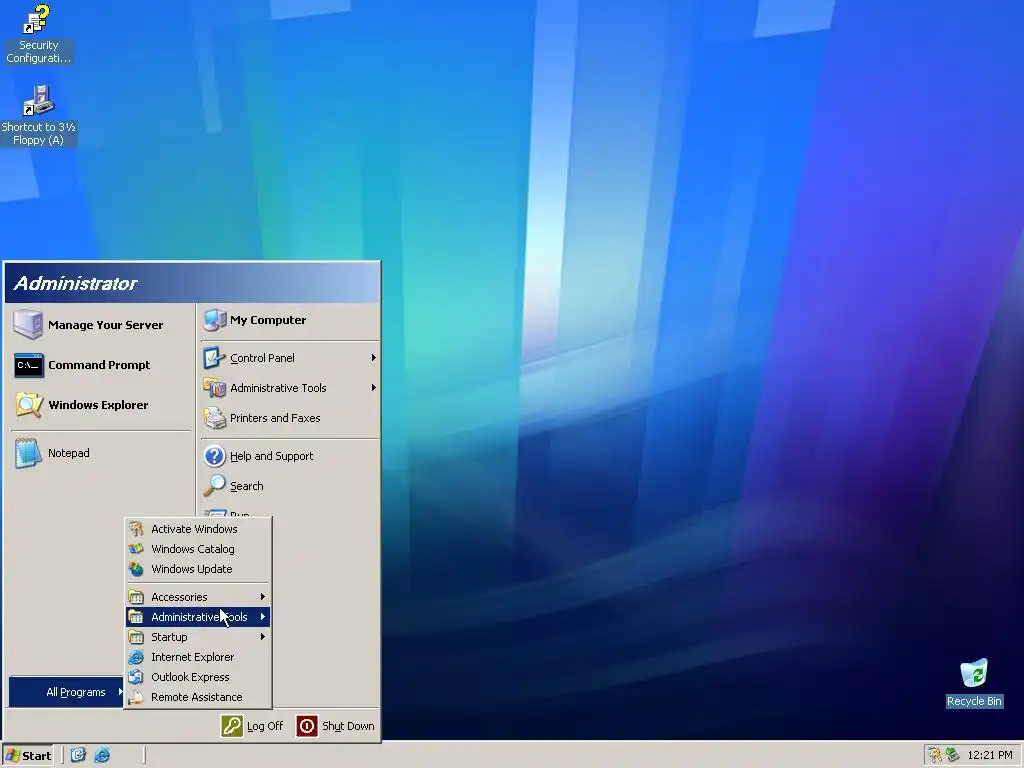The height and width of the screenshot is (768, 1024).
Task: Expand Administrative Tools arrow in right column
Action: pos(374,388)
